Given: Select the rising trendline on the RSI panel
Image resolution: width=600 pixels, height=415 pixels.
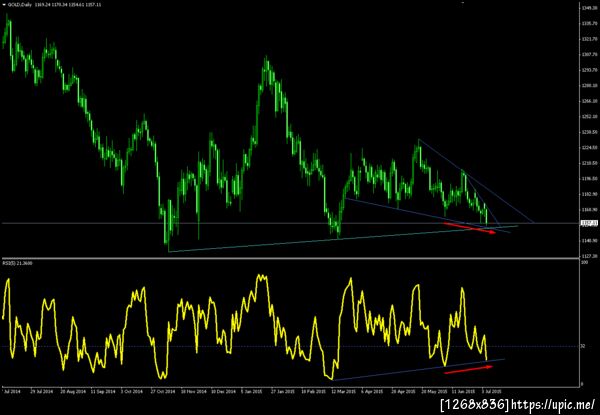Looking at the screenshot, I should 419,369.
